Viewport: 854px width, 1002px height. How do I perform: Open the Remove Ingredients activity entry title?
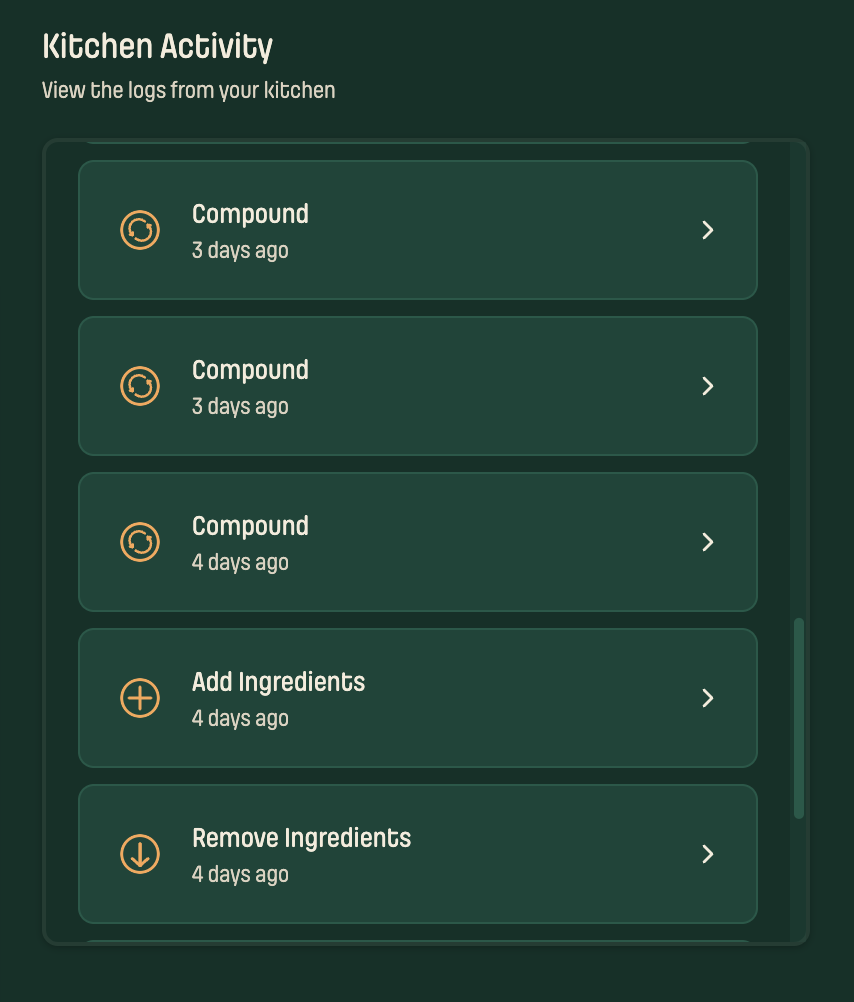(301, 838)
